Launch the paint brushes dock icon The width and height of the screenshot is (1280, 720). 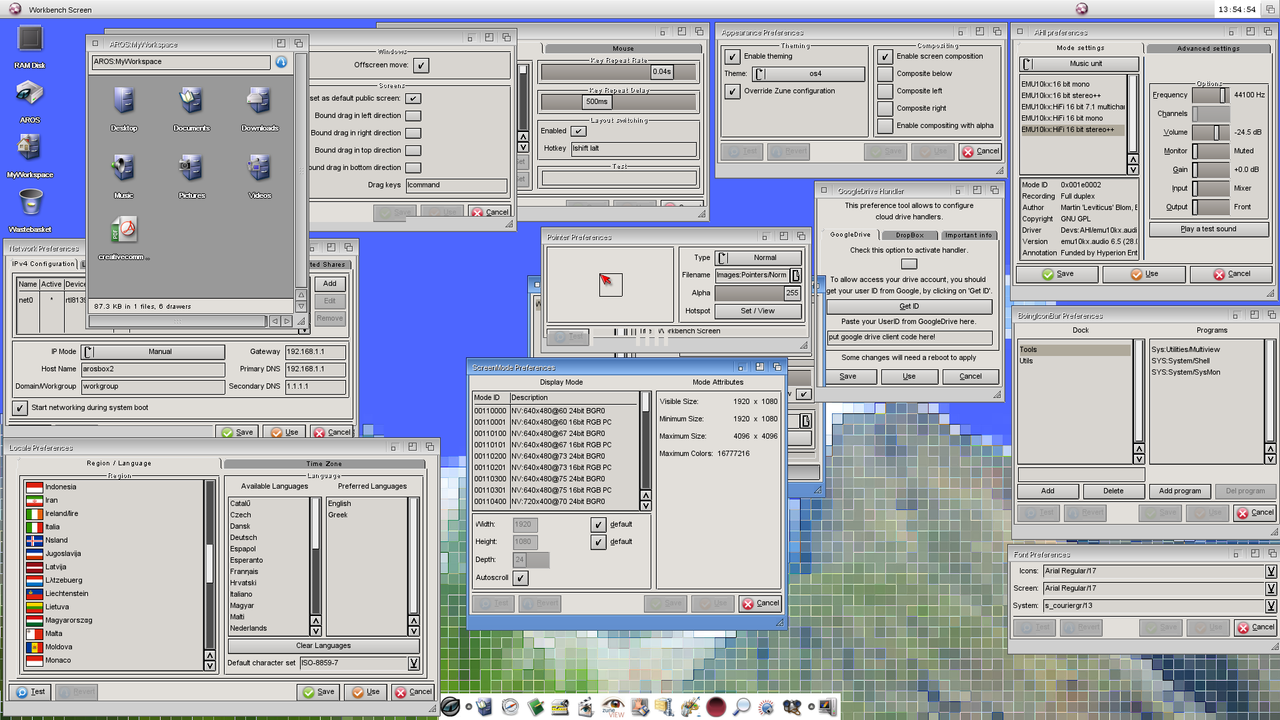point(691,707)
